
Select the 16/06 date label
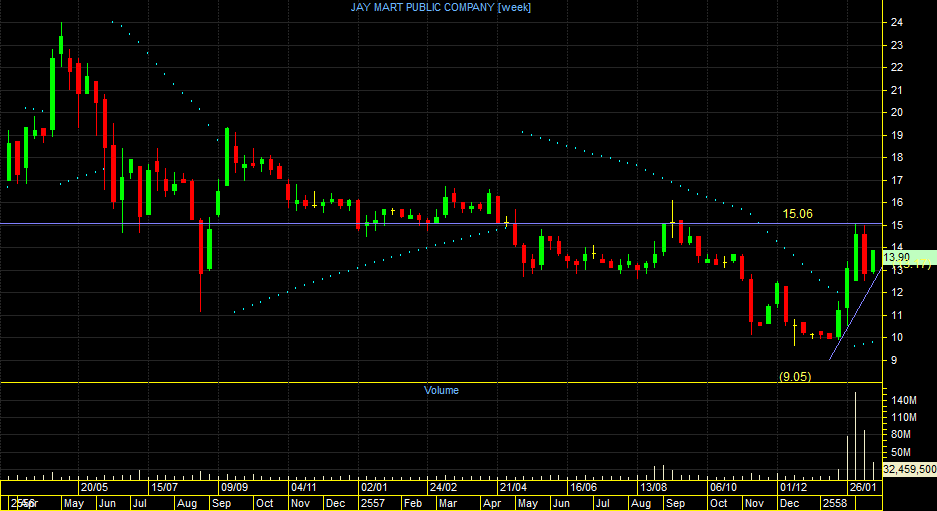[584, 487]
